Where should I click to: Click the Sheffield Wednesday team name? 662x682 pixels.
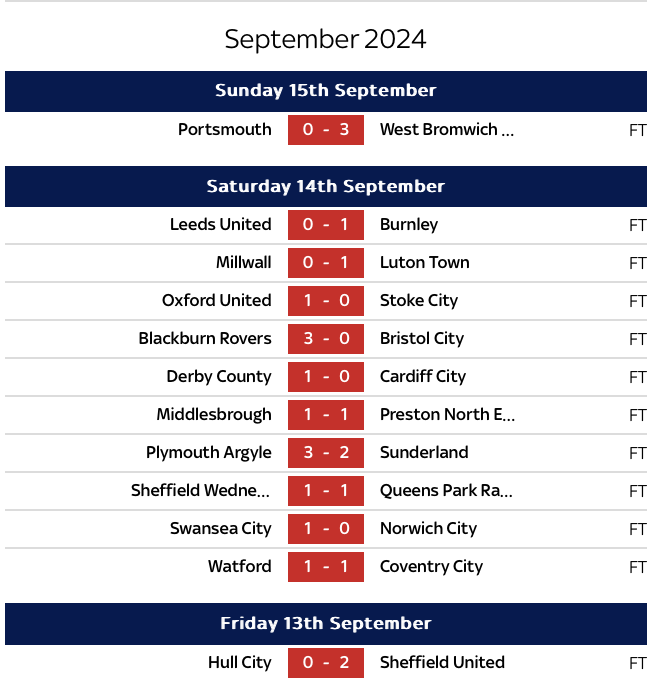[x=201, y=491]
